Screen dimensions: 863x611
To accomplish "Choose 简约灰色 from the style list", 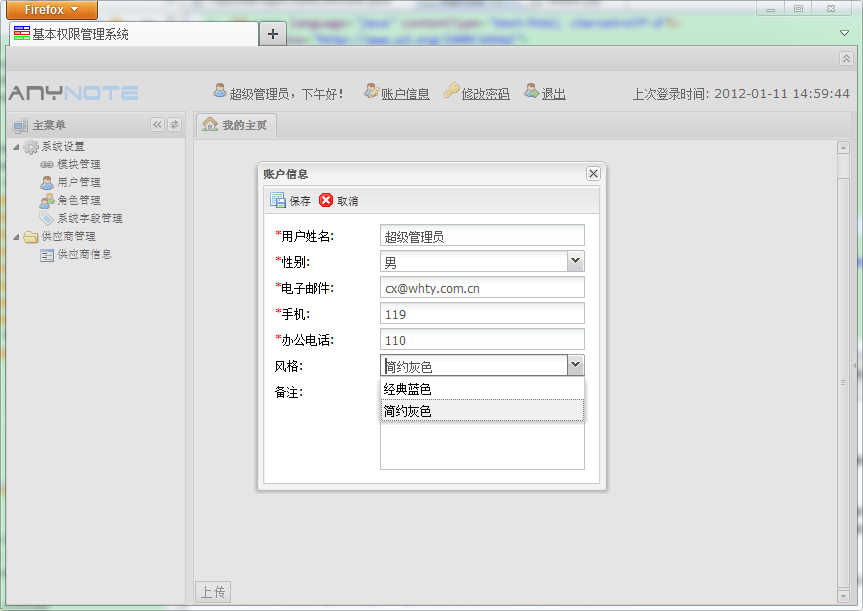I will point(482,411).
